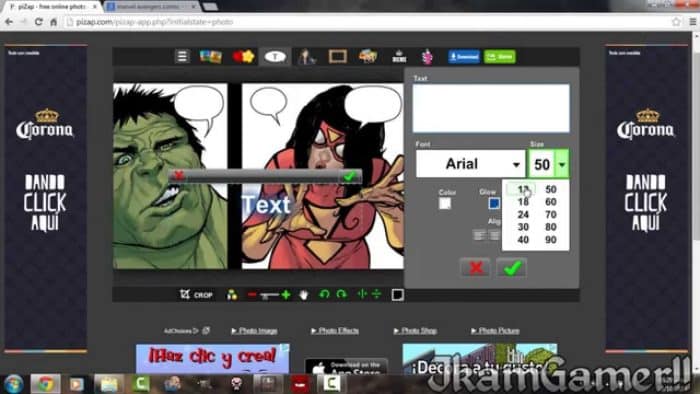The image size is (700, 394).
Task: Open the MEME tool icon
Action: click(x=399, y=57)
